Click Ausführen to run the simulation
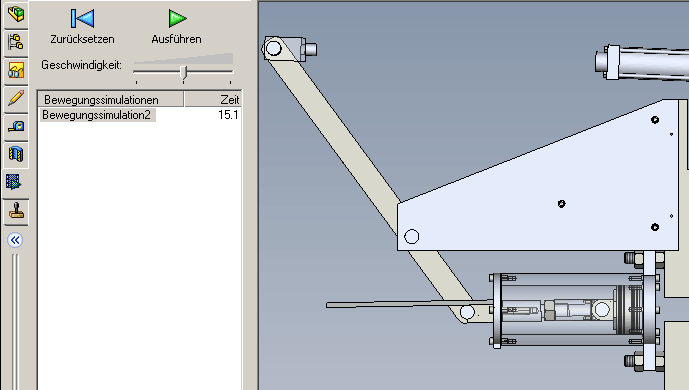This screenshot has width=689, height=390. point(177,26)
